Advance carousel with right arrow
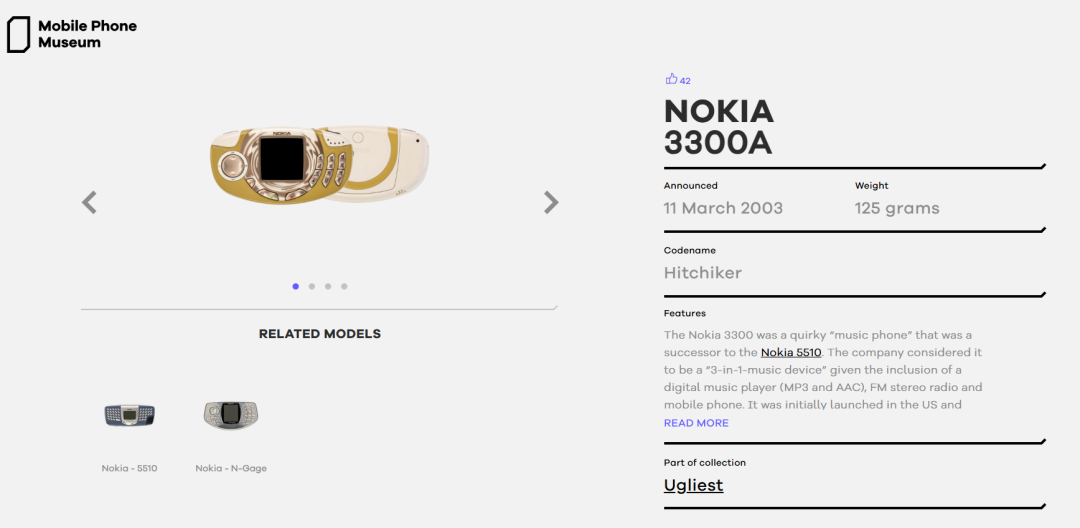Viewport: 1080px width, 528px height. point(551,202)
